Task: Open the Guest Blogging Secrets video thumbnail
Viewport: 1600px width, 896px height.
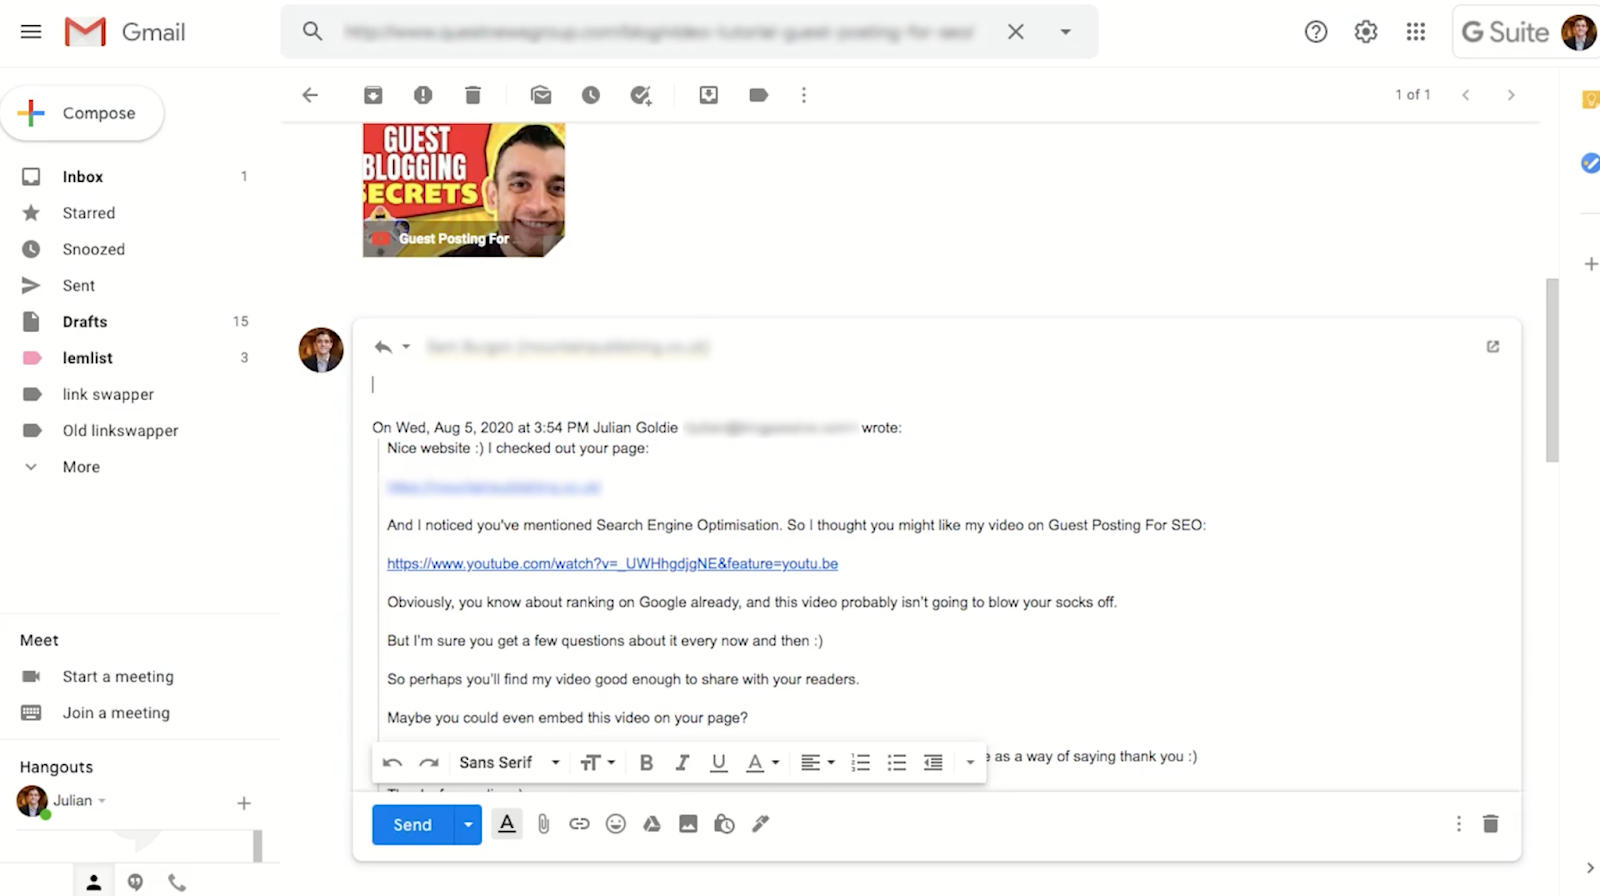Action: (x=464, y=190)
